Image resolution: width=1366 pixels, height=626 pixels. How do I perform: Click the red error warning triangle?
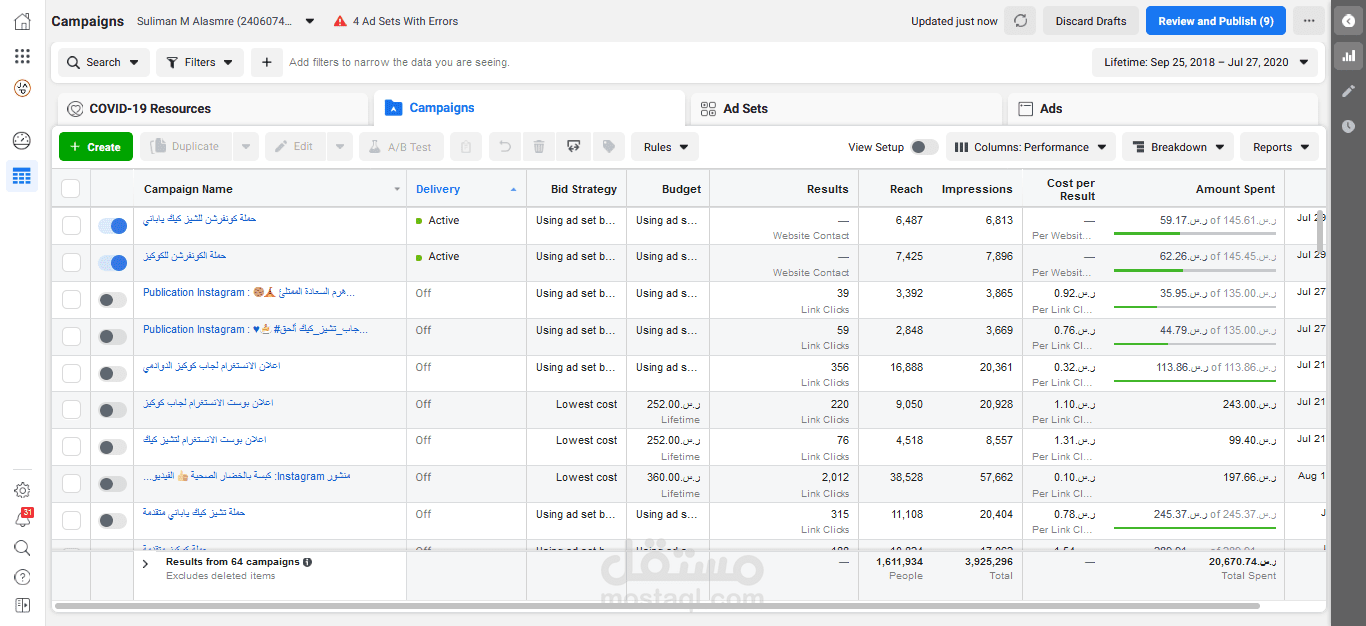click(340, 21)
